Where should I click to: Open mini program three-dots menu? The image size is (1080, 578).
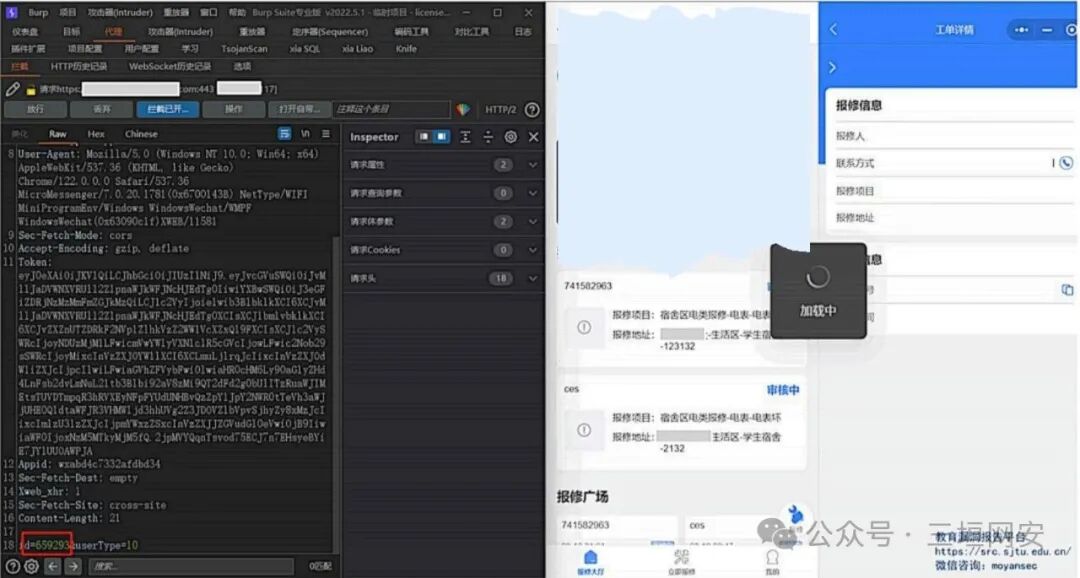(x=1021, y=30)
